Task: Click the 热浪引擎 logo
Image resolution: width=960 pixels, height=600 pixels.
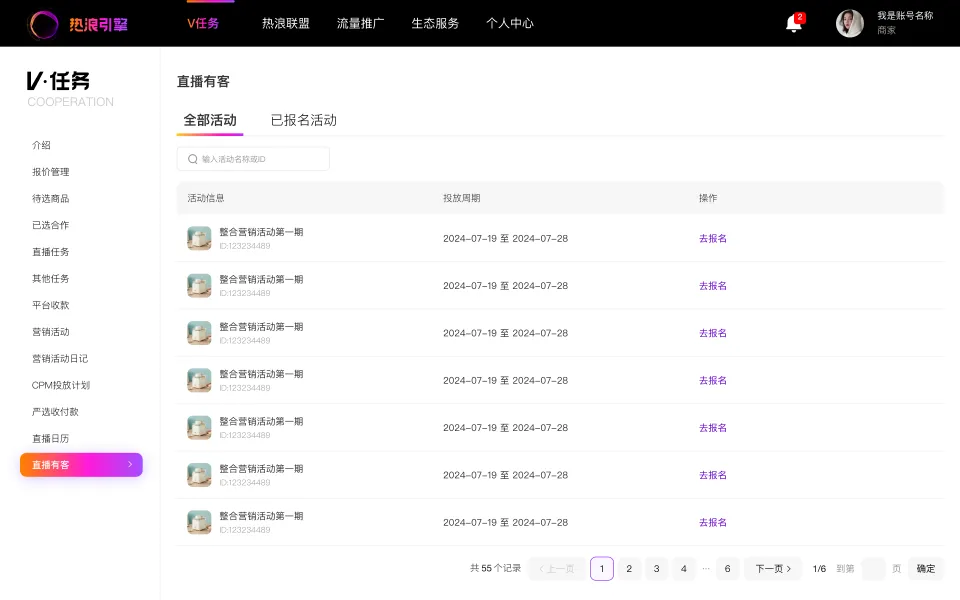Action: (x=78, y=24)
